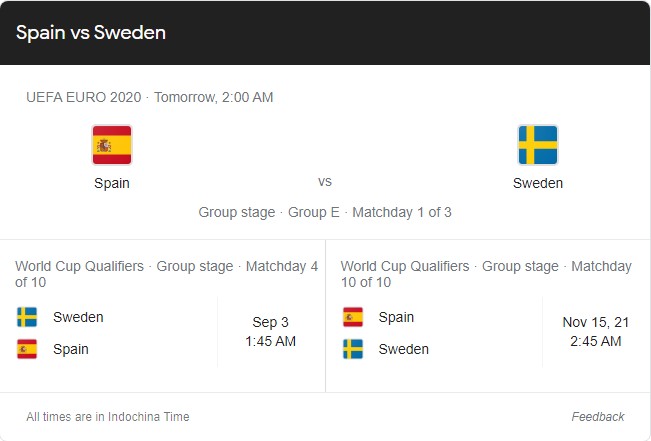651x441 pixels.
Task: Click the large Sweden flag icon
Action: 538,145
